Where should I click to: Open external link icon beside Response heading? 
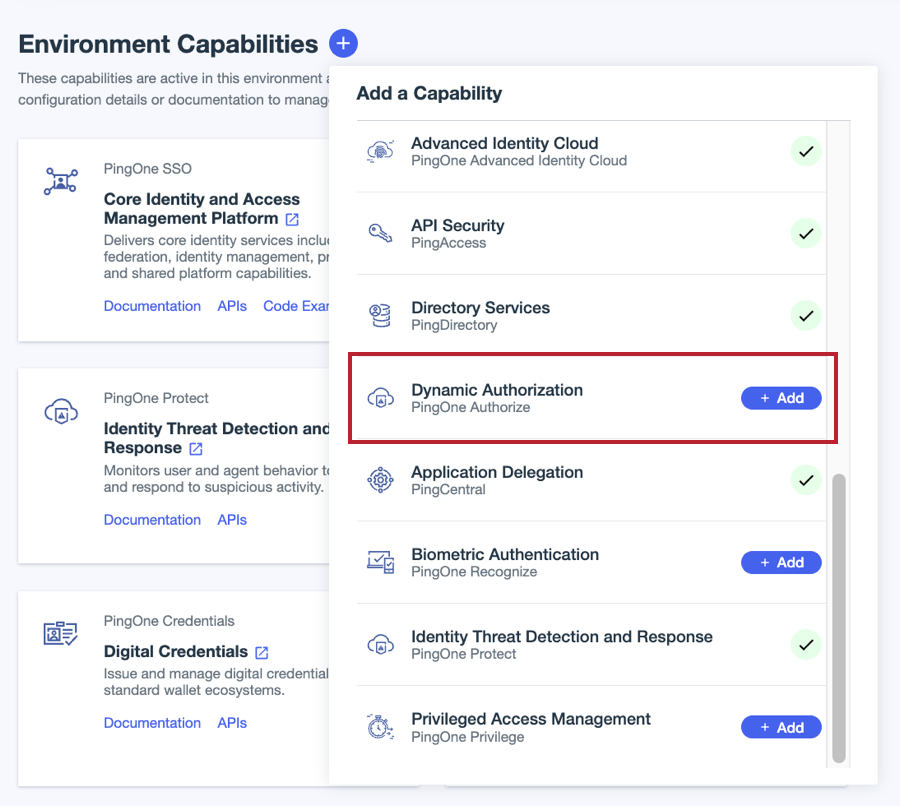(196, 448)
